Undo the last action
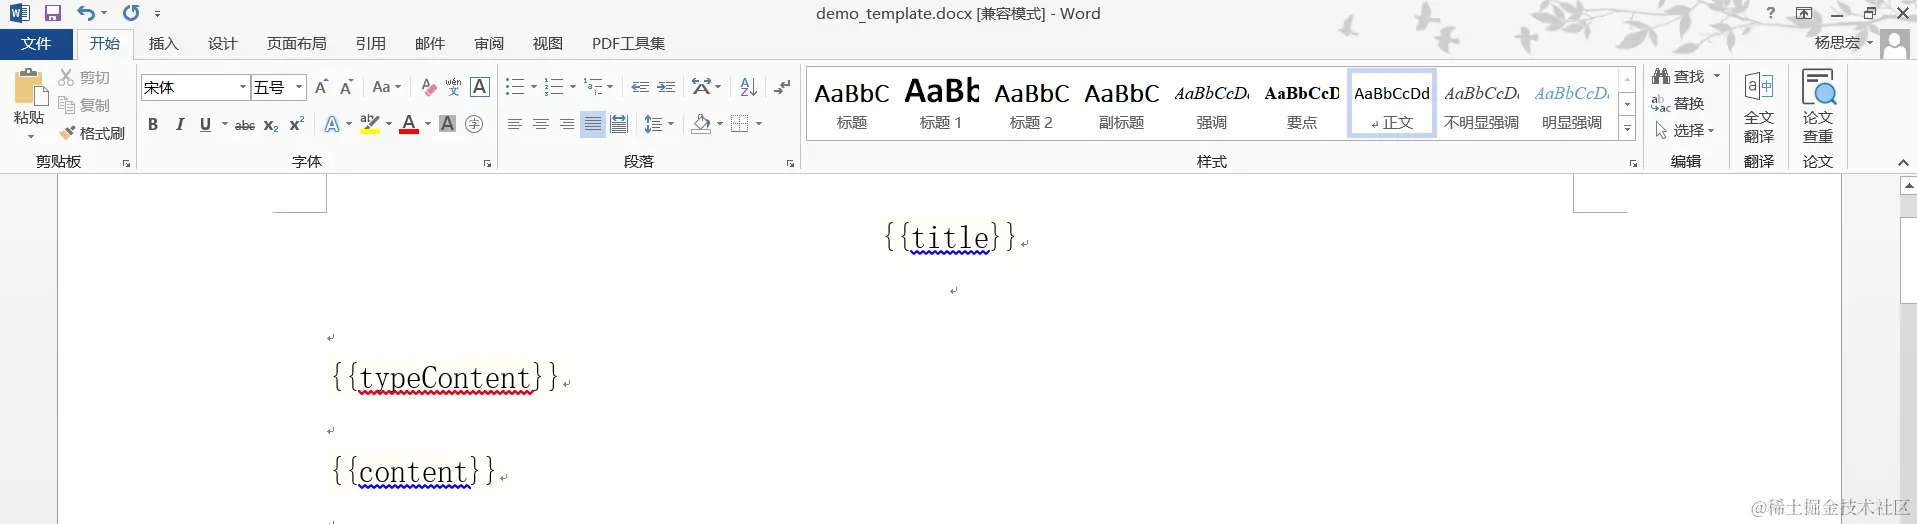The width and height of the screenshot is (1917, 524). point(86,13)
